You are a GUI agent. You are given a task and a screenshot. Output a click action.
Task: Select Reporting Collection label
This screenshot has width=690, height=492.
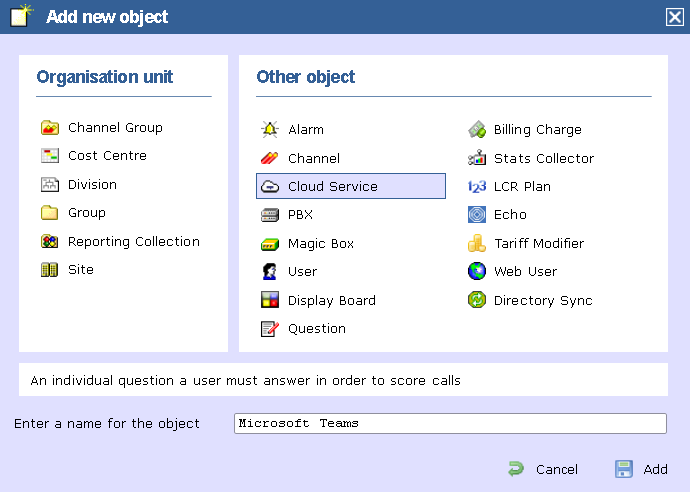[134, 242]
